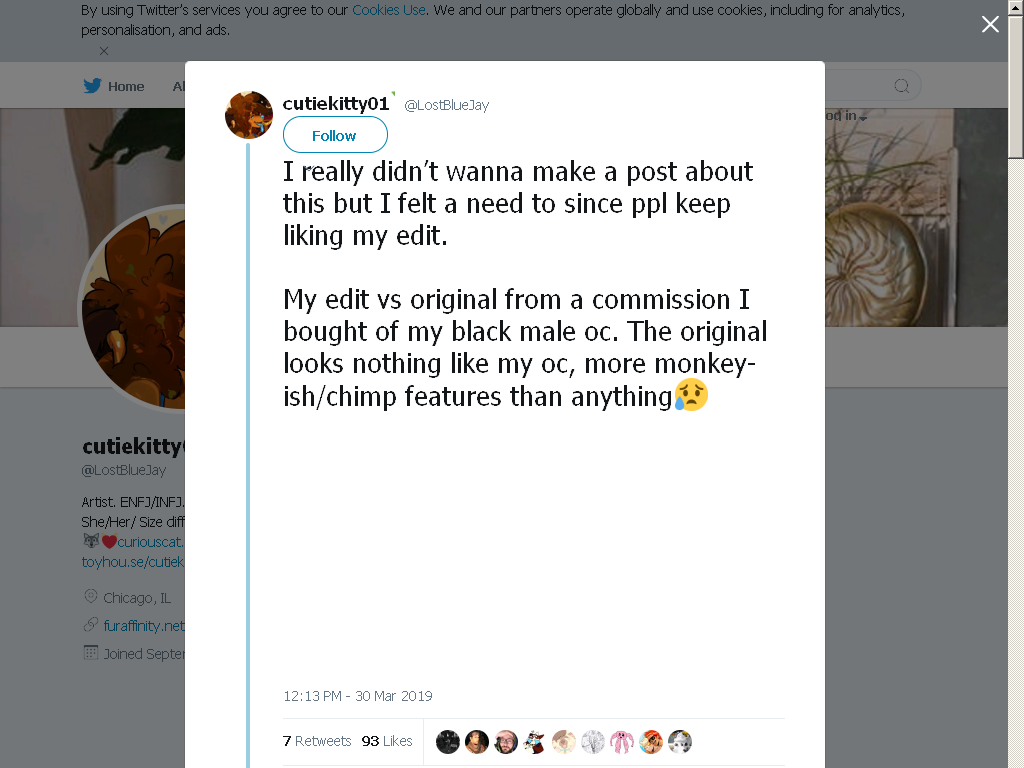Open the bearded man with glasses liker avatar
Viewport: 1024px width, 768px height.
505,742
